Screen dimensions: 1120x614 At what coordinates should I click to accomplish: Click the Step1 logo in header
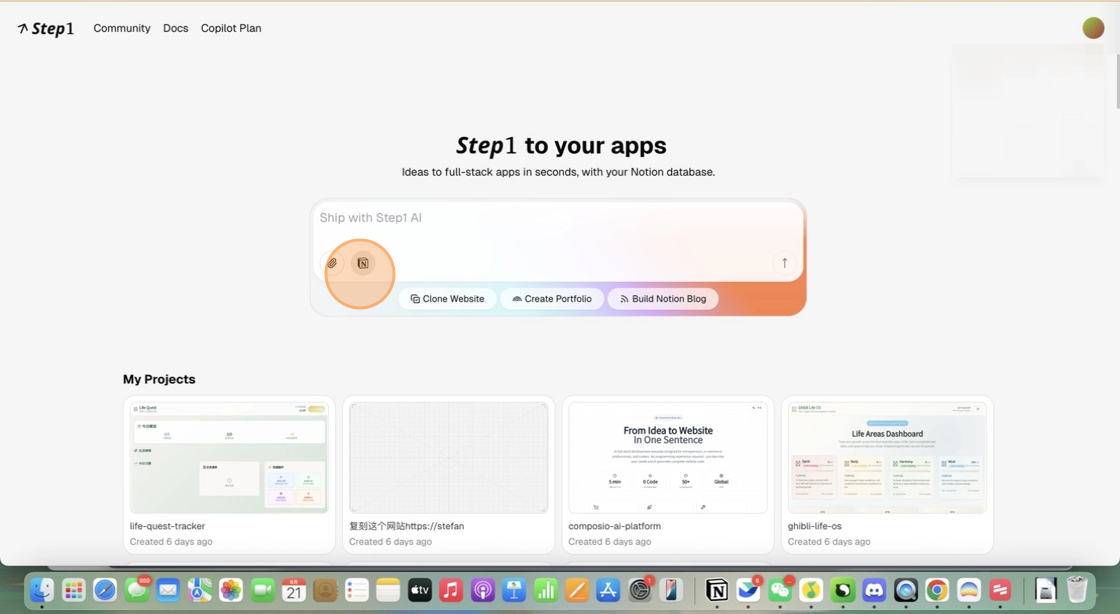click(x=46, y=29)
